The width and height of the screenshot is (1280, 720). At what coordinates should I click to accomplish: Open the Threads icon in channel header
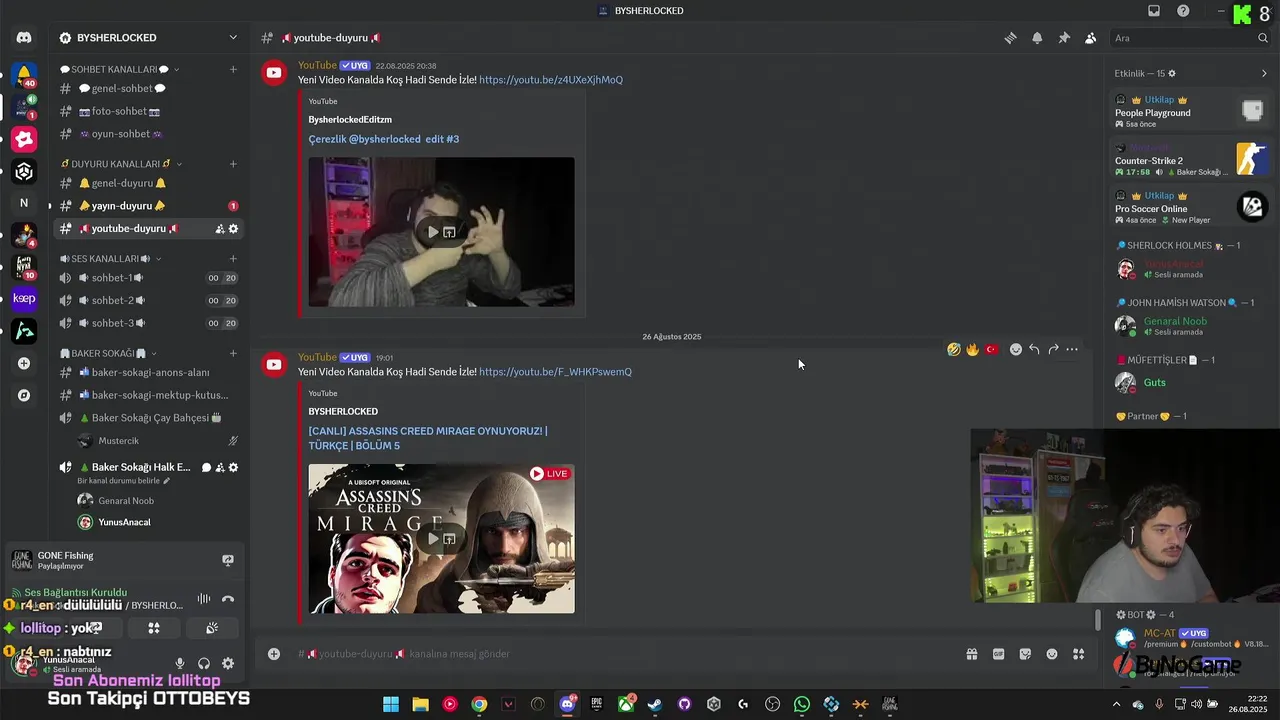pos(1010,38)
